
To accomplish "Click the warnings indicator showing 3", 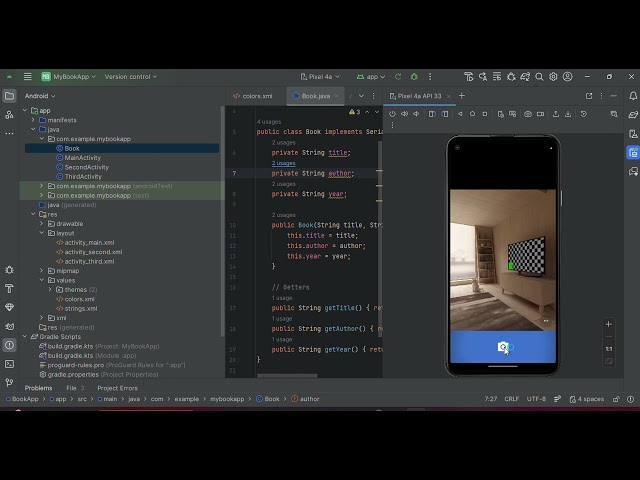I will (x=354, y=112).
